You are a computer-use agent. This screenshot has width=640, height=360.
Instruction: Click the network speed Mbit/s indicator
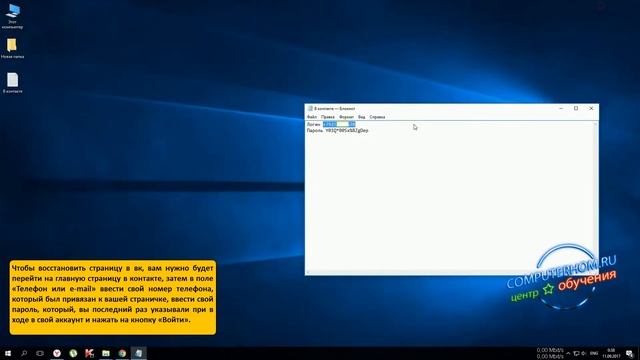[x=550, y=353]
